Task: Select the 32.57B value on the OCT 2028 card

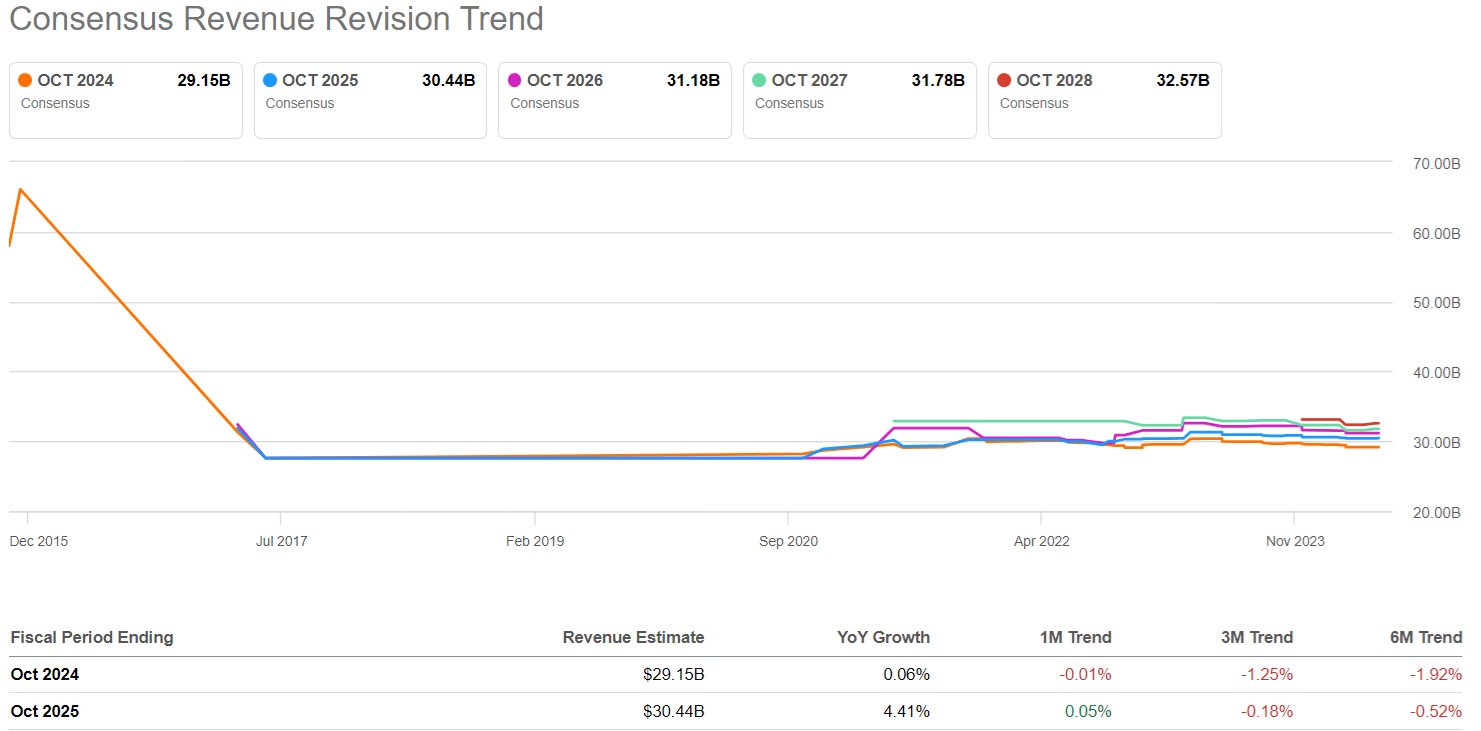Action: point(1183,80)
